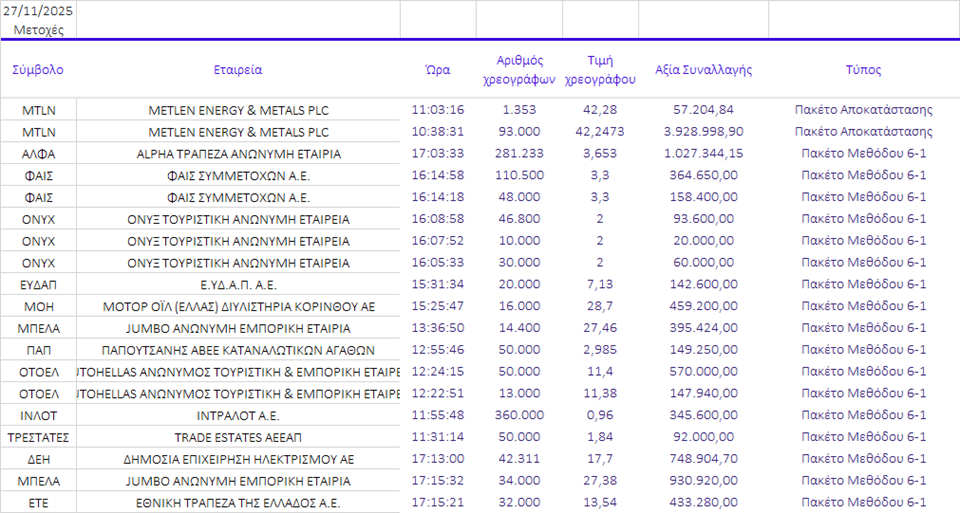Select the ΕΥΔΑΠ symbol cell
The image size is (960, 513).
point(39,285)
